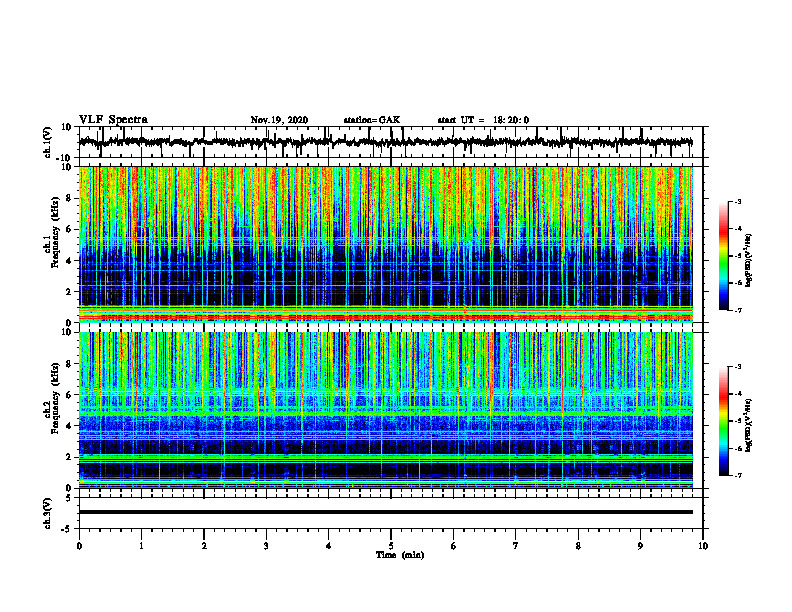
Task: Click time axis tick label "2"
Action: pos(204,546)
